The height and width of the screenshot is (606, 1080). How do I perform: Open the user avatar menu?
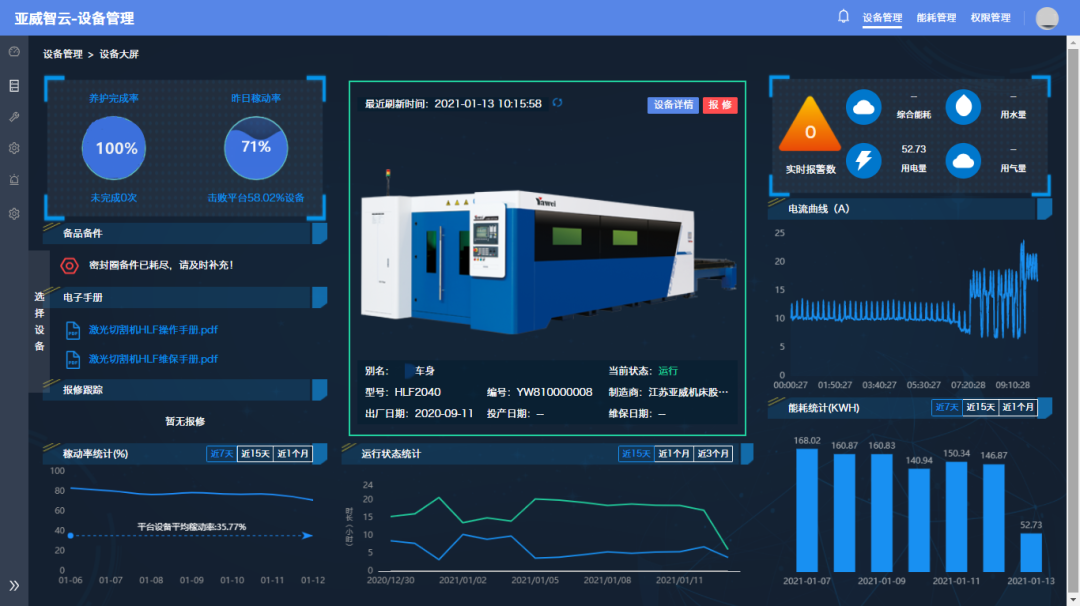1046,18
